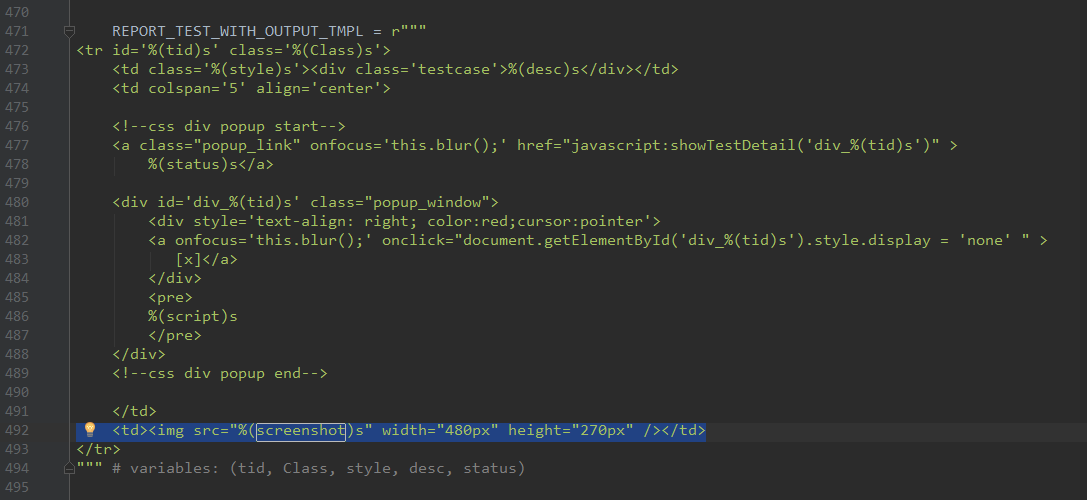Click the "css div popup start" comment

[229, 126]
